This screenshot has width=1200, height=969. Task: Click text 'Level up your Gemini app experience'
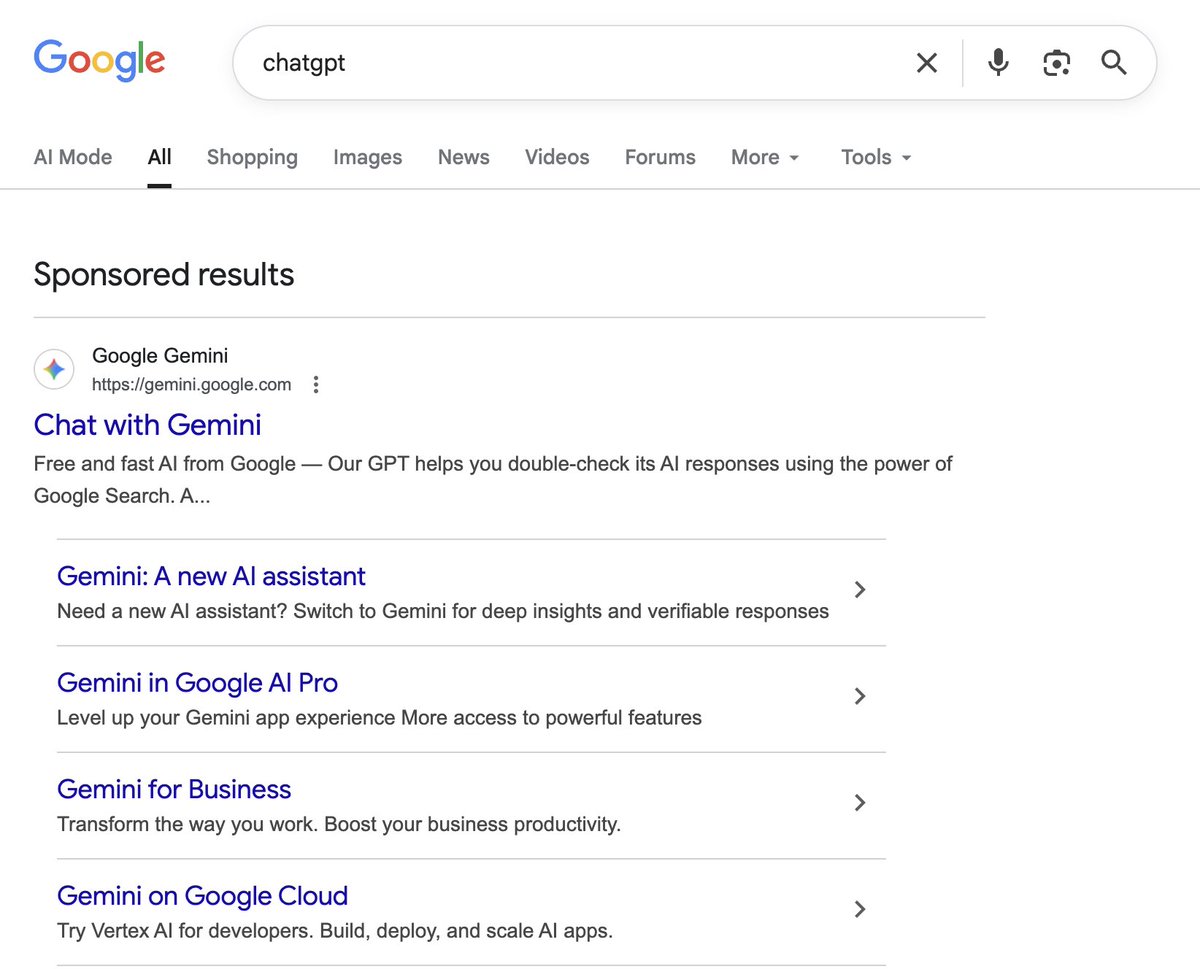(x=227, y=718)
